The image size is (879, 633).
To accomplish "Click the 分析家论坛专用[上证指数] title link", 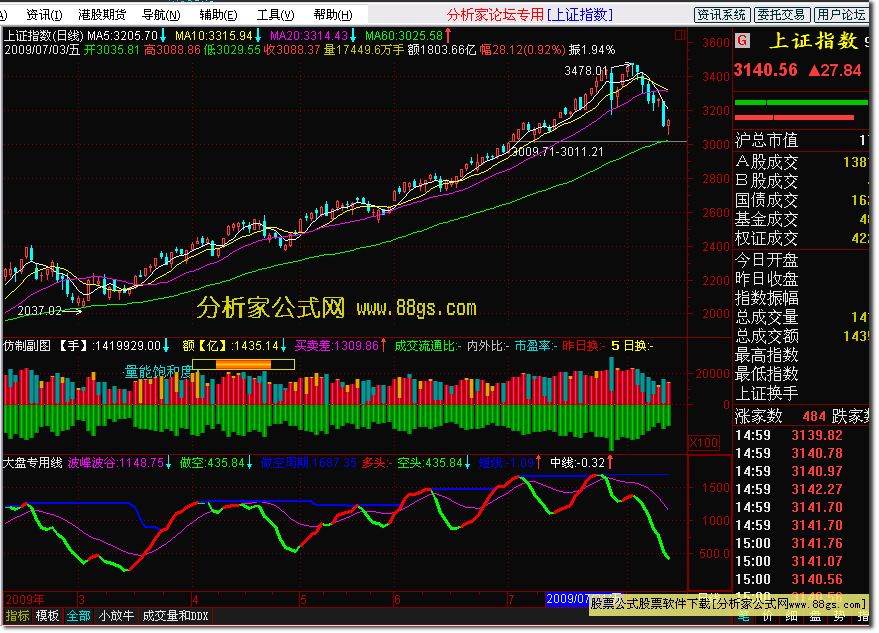I will click(530, 15).
